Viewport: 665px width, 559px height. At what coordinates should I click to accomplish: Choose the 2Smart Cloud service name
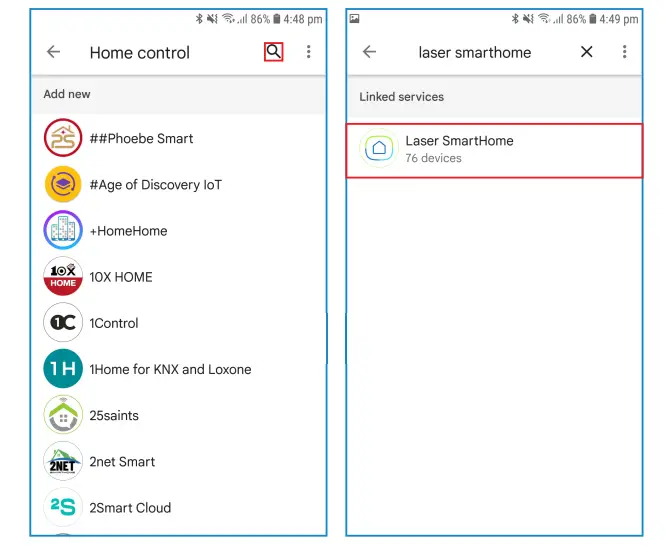130,508
